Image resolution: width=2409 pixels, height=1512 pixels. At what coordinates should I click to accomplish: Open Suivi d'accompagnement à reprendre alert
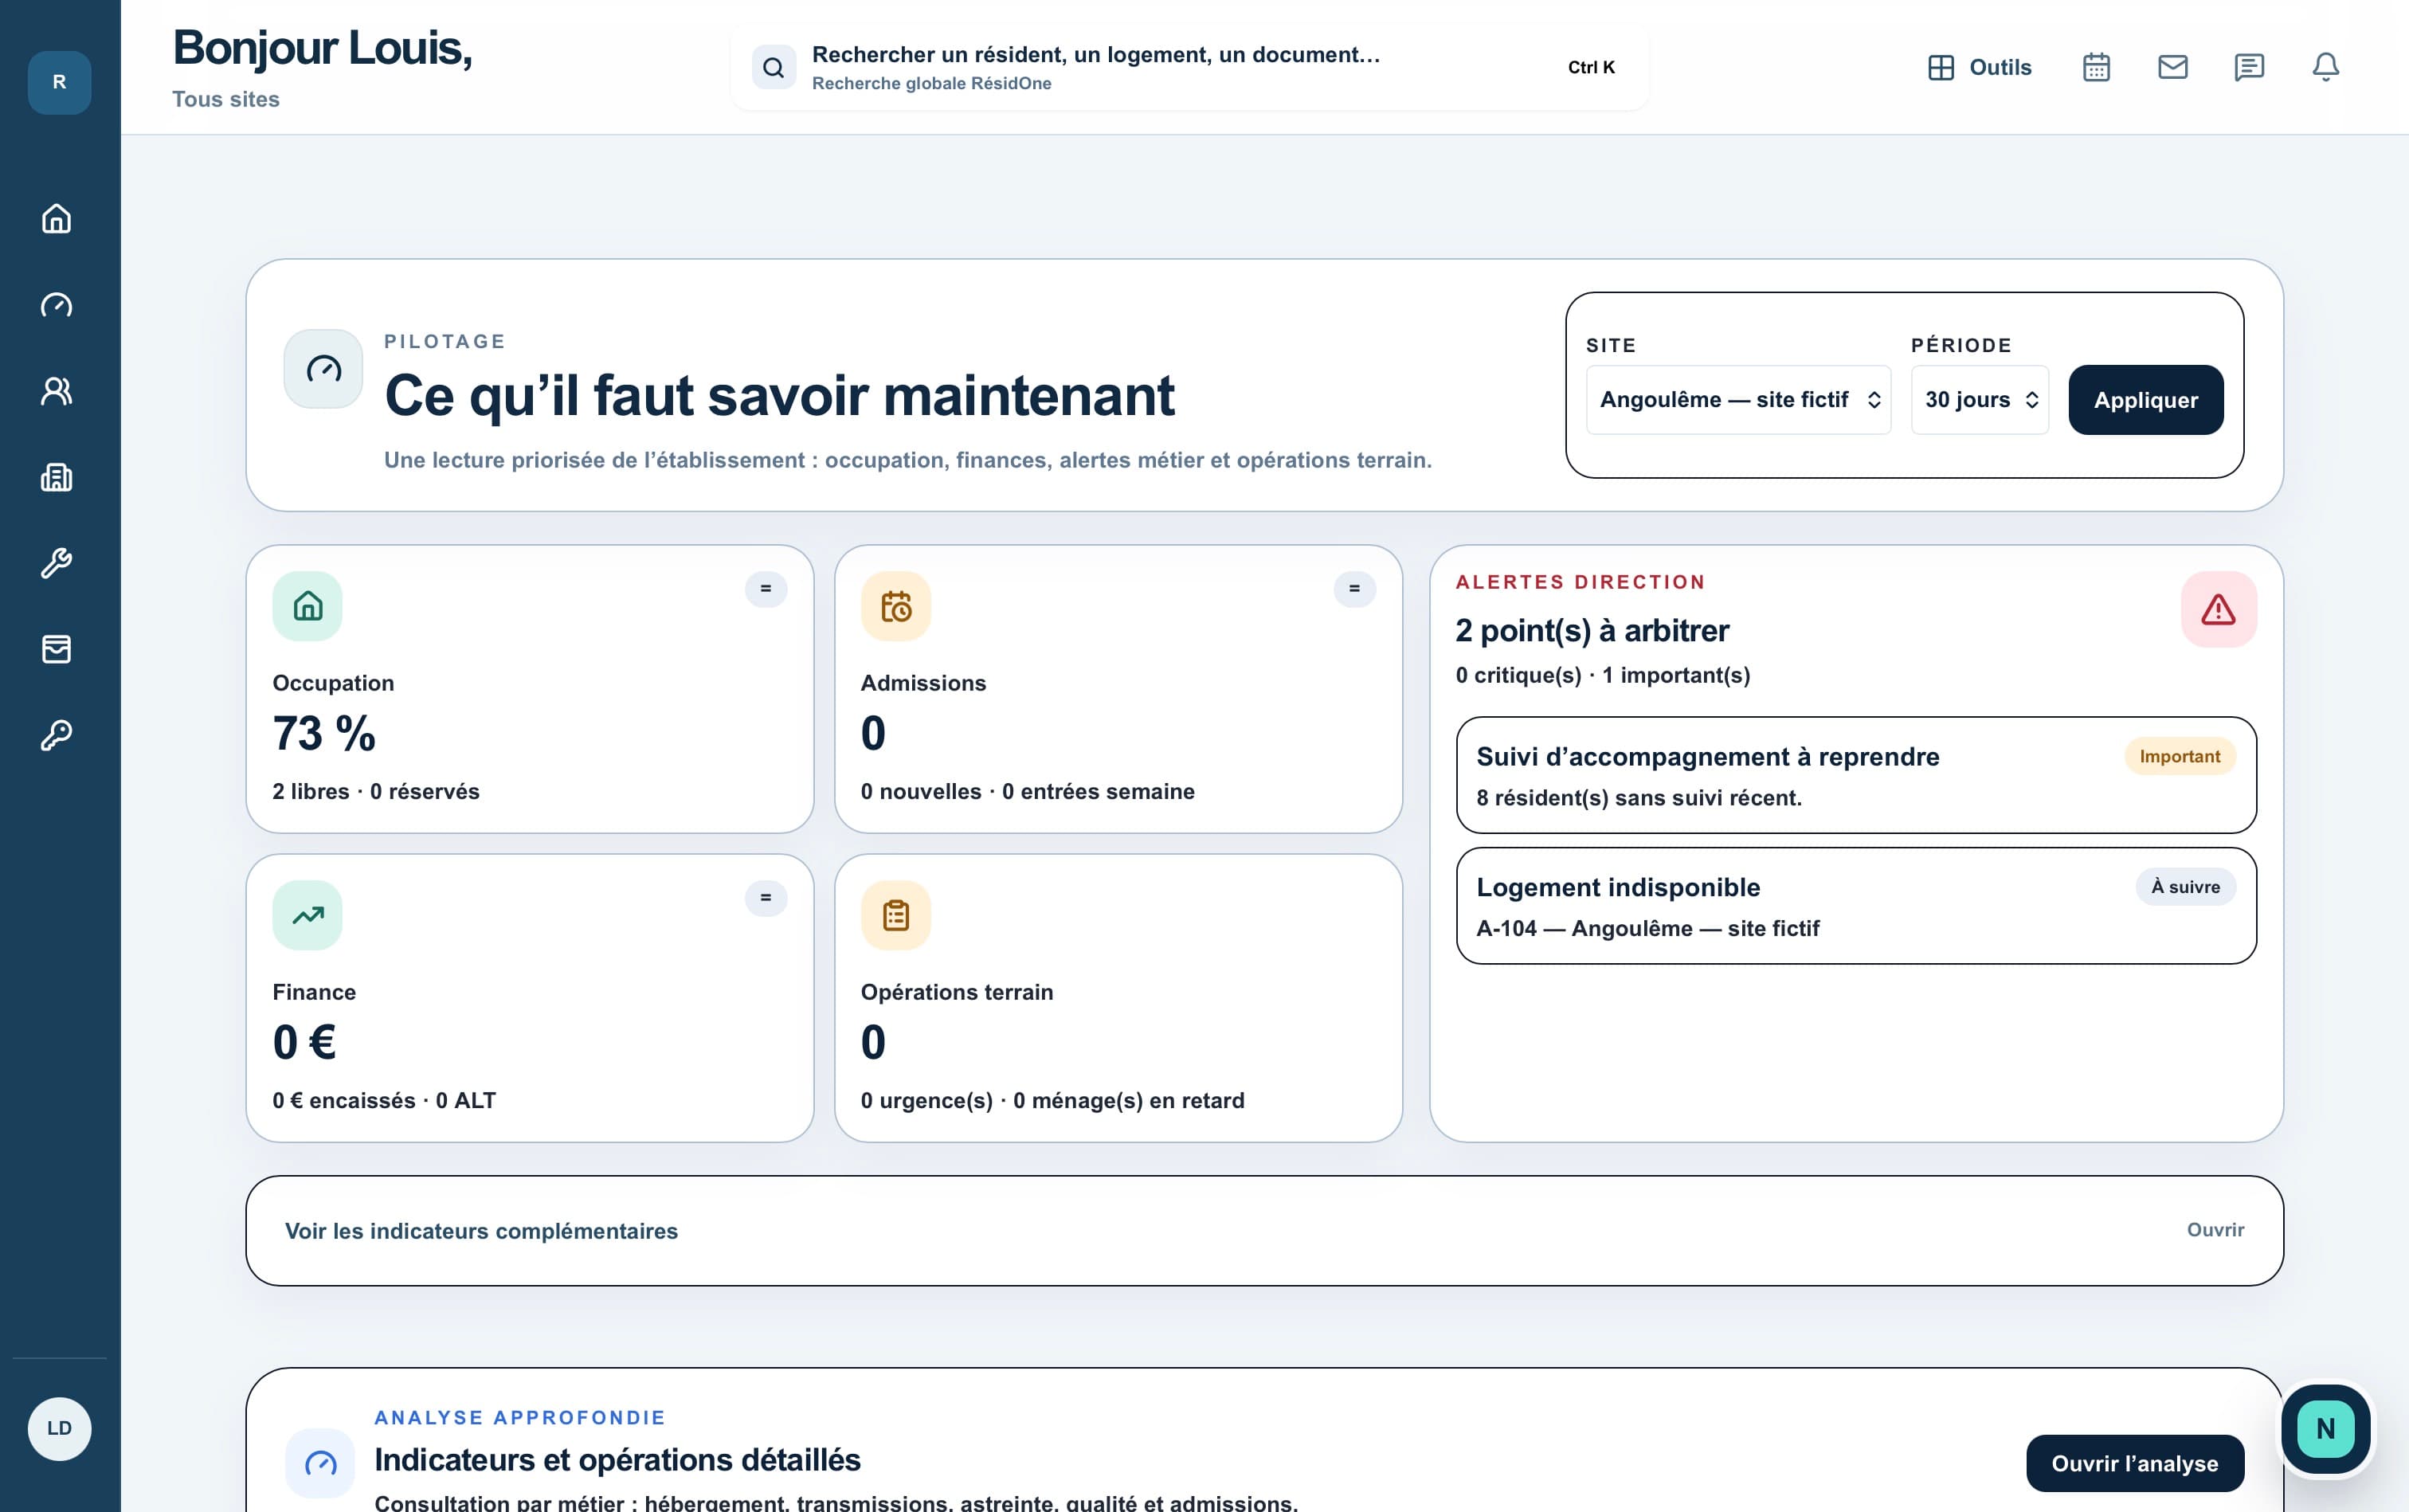pyautogui.click(x=1856, y=775)
